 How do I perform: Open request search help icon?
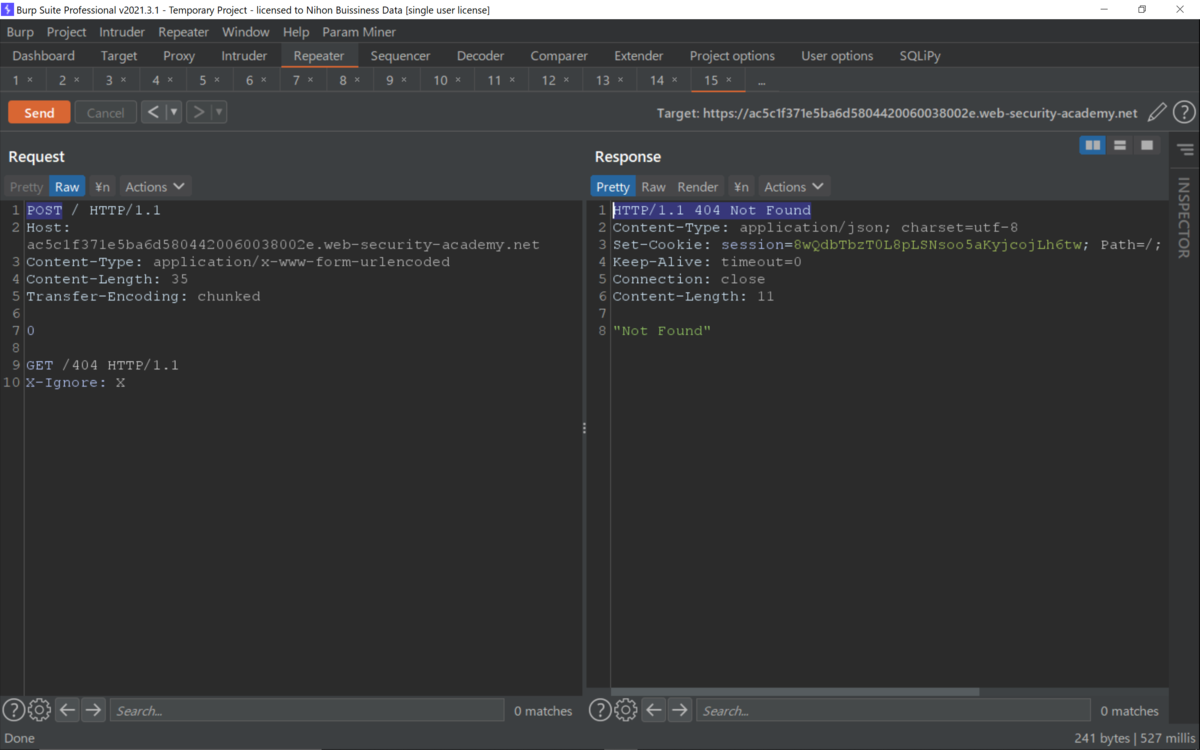[x=13, y=710]
